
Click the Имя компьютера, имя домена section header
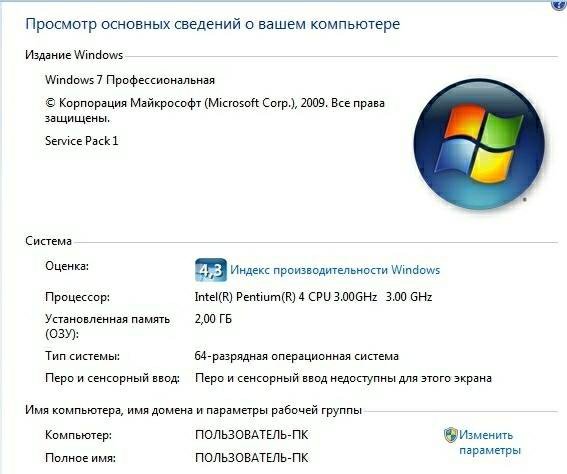[193, 410]
